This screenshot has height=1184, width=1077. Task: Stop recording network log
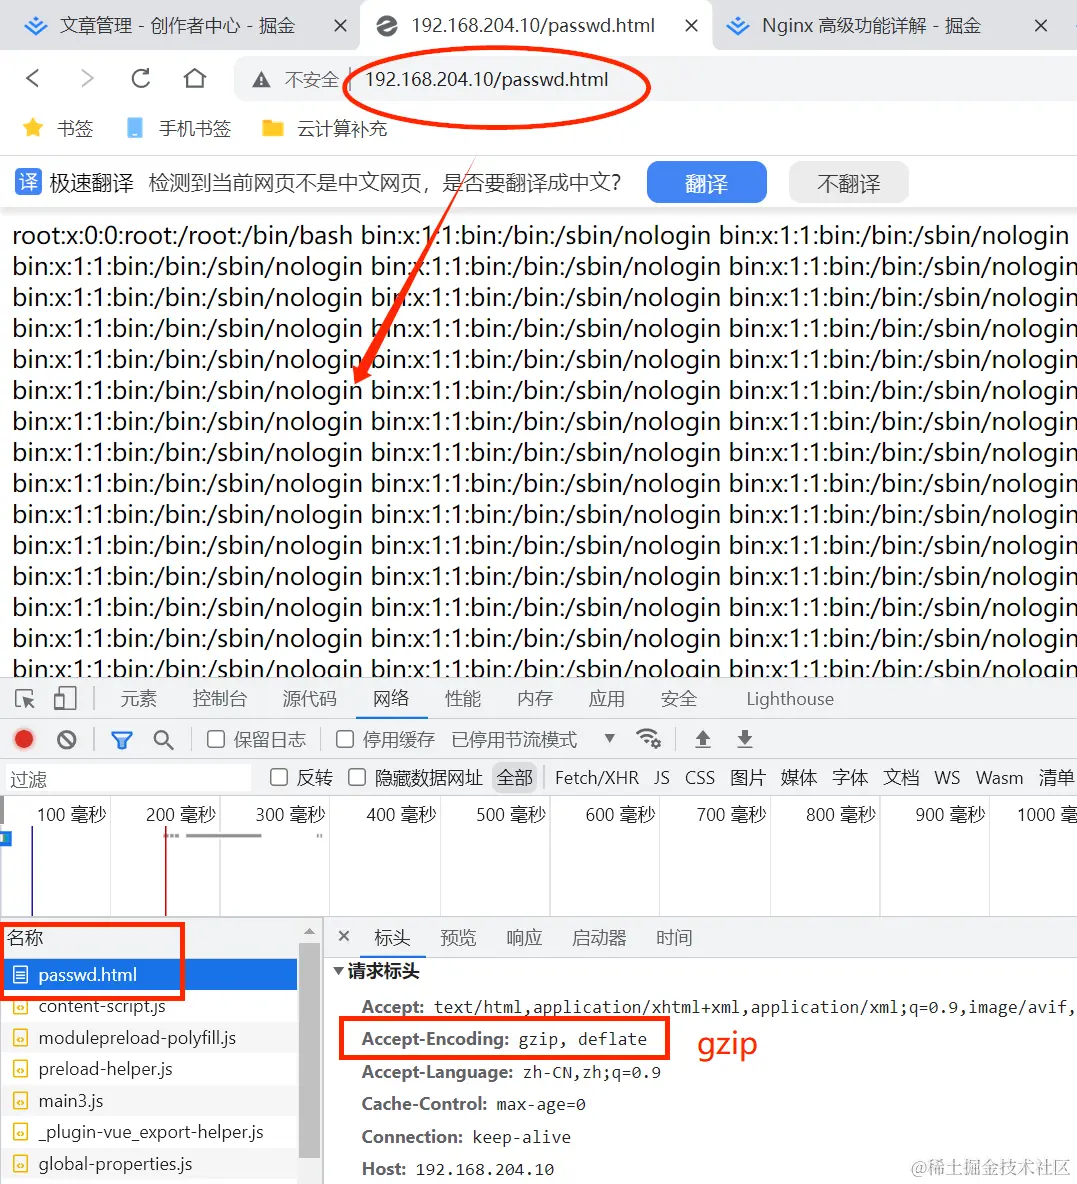[25, 739]
